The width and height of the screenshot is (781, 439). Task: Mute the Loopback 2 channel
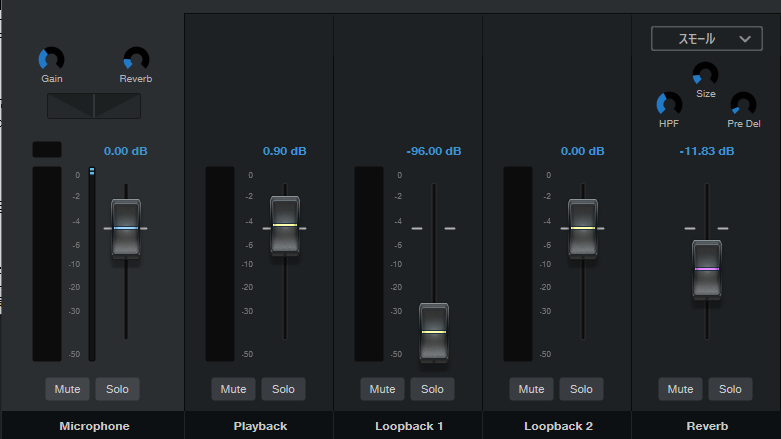pos(531,389)
